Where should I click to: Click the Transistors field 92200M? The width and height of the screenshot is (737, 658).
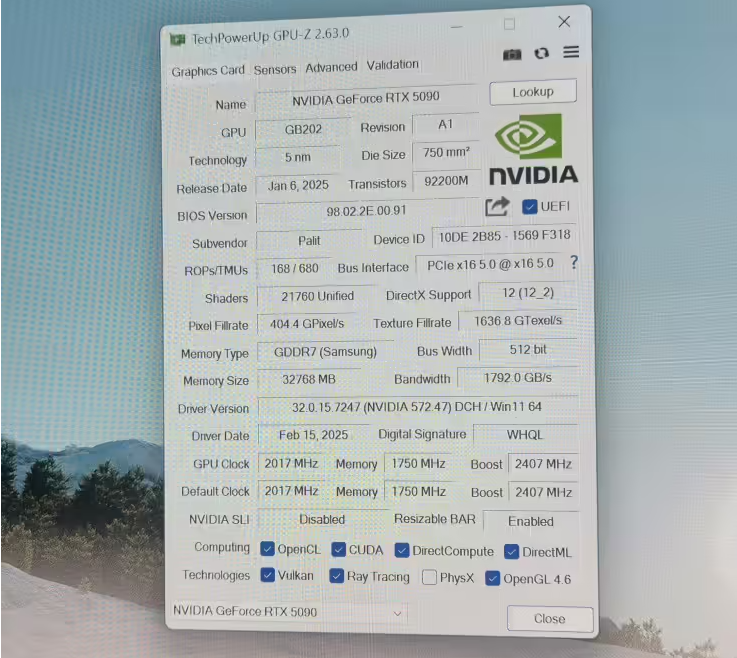point(446,181)
